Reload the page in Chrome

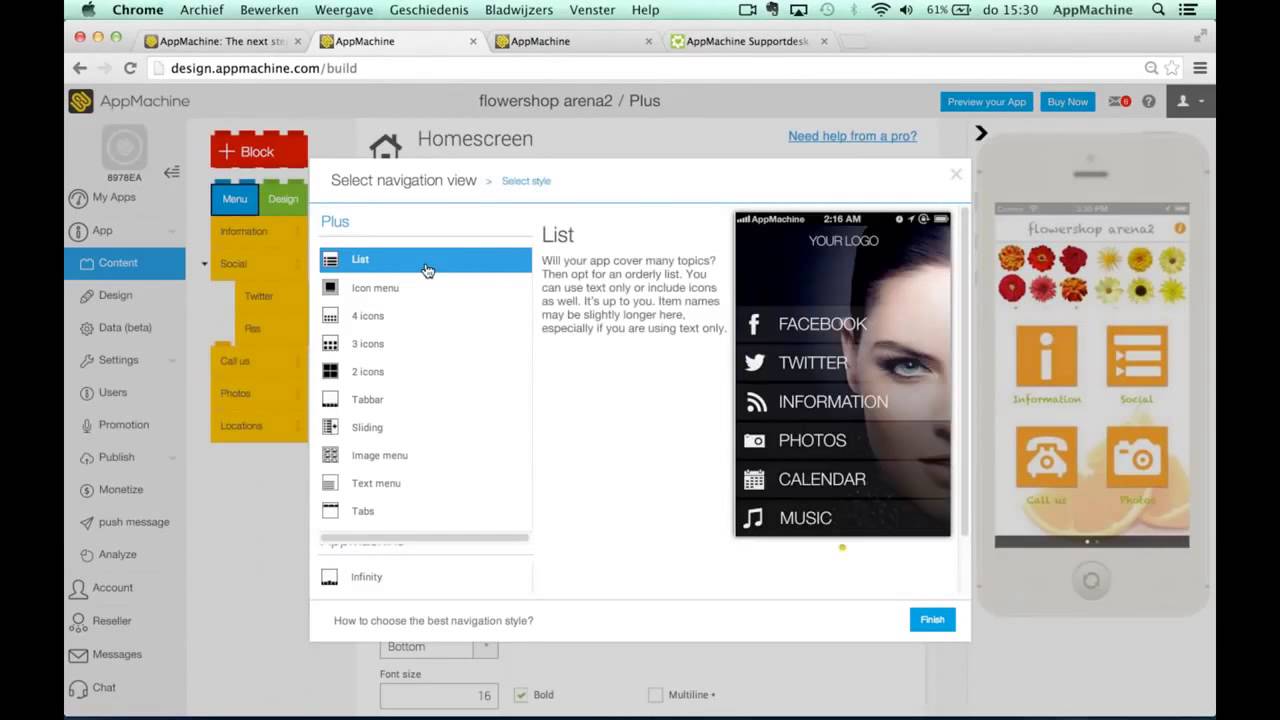(x=130, y=68)
